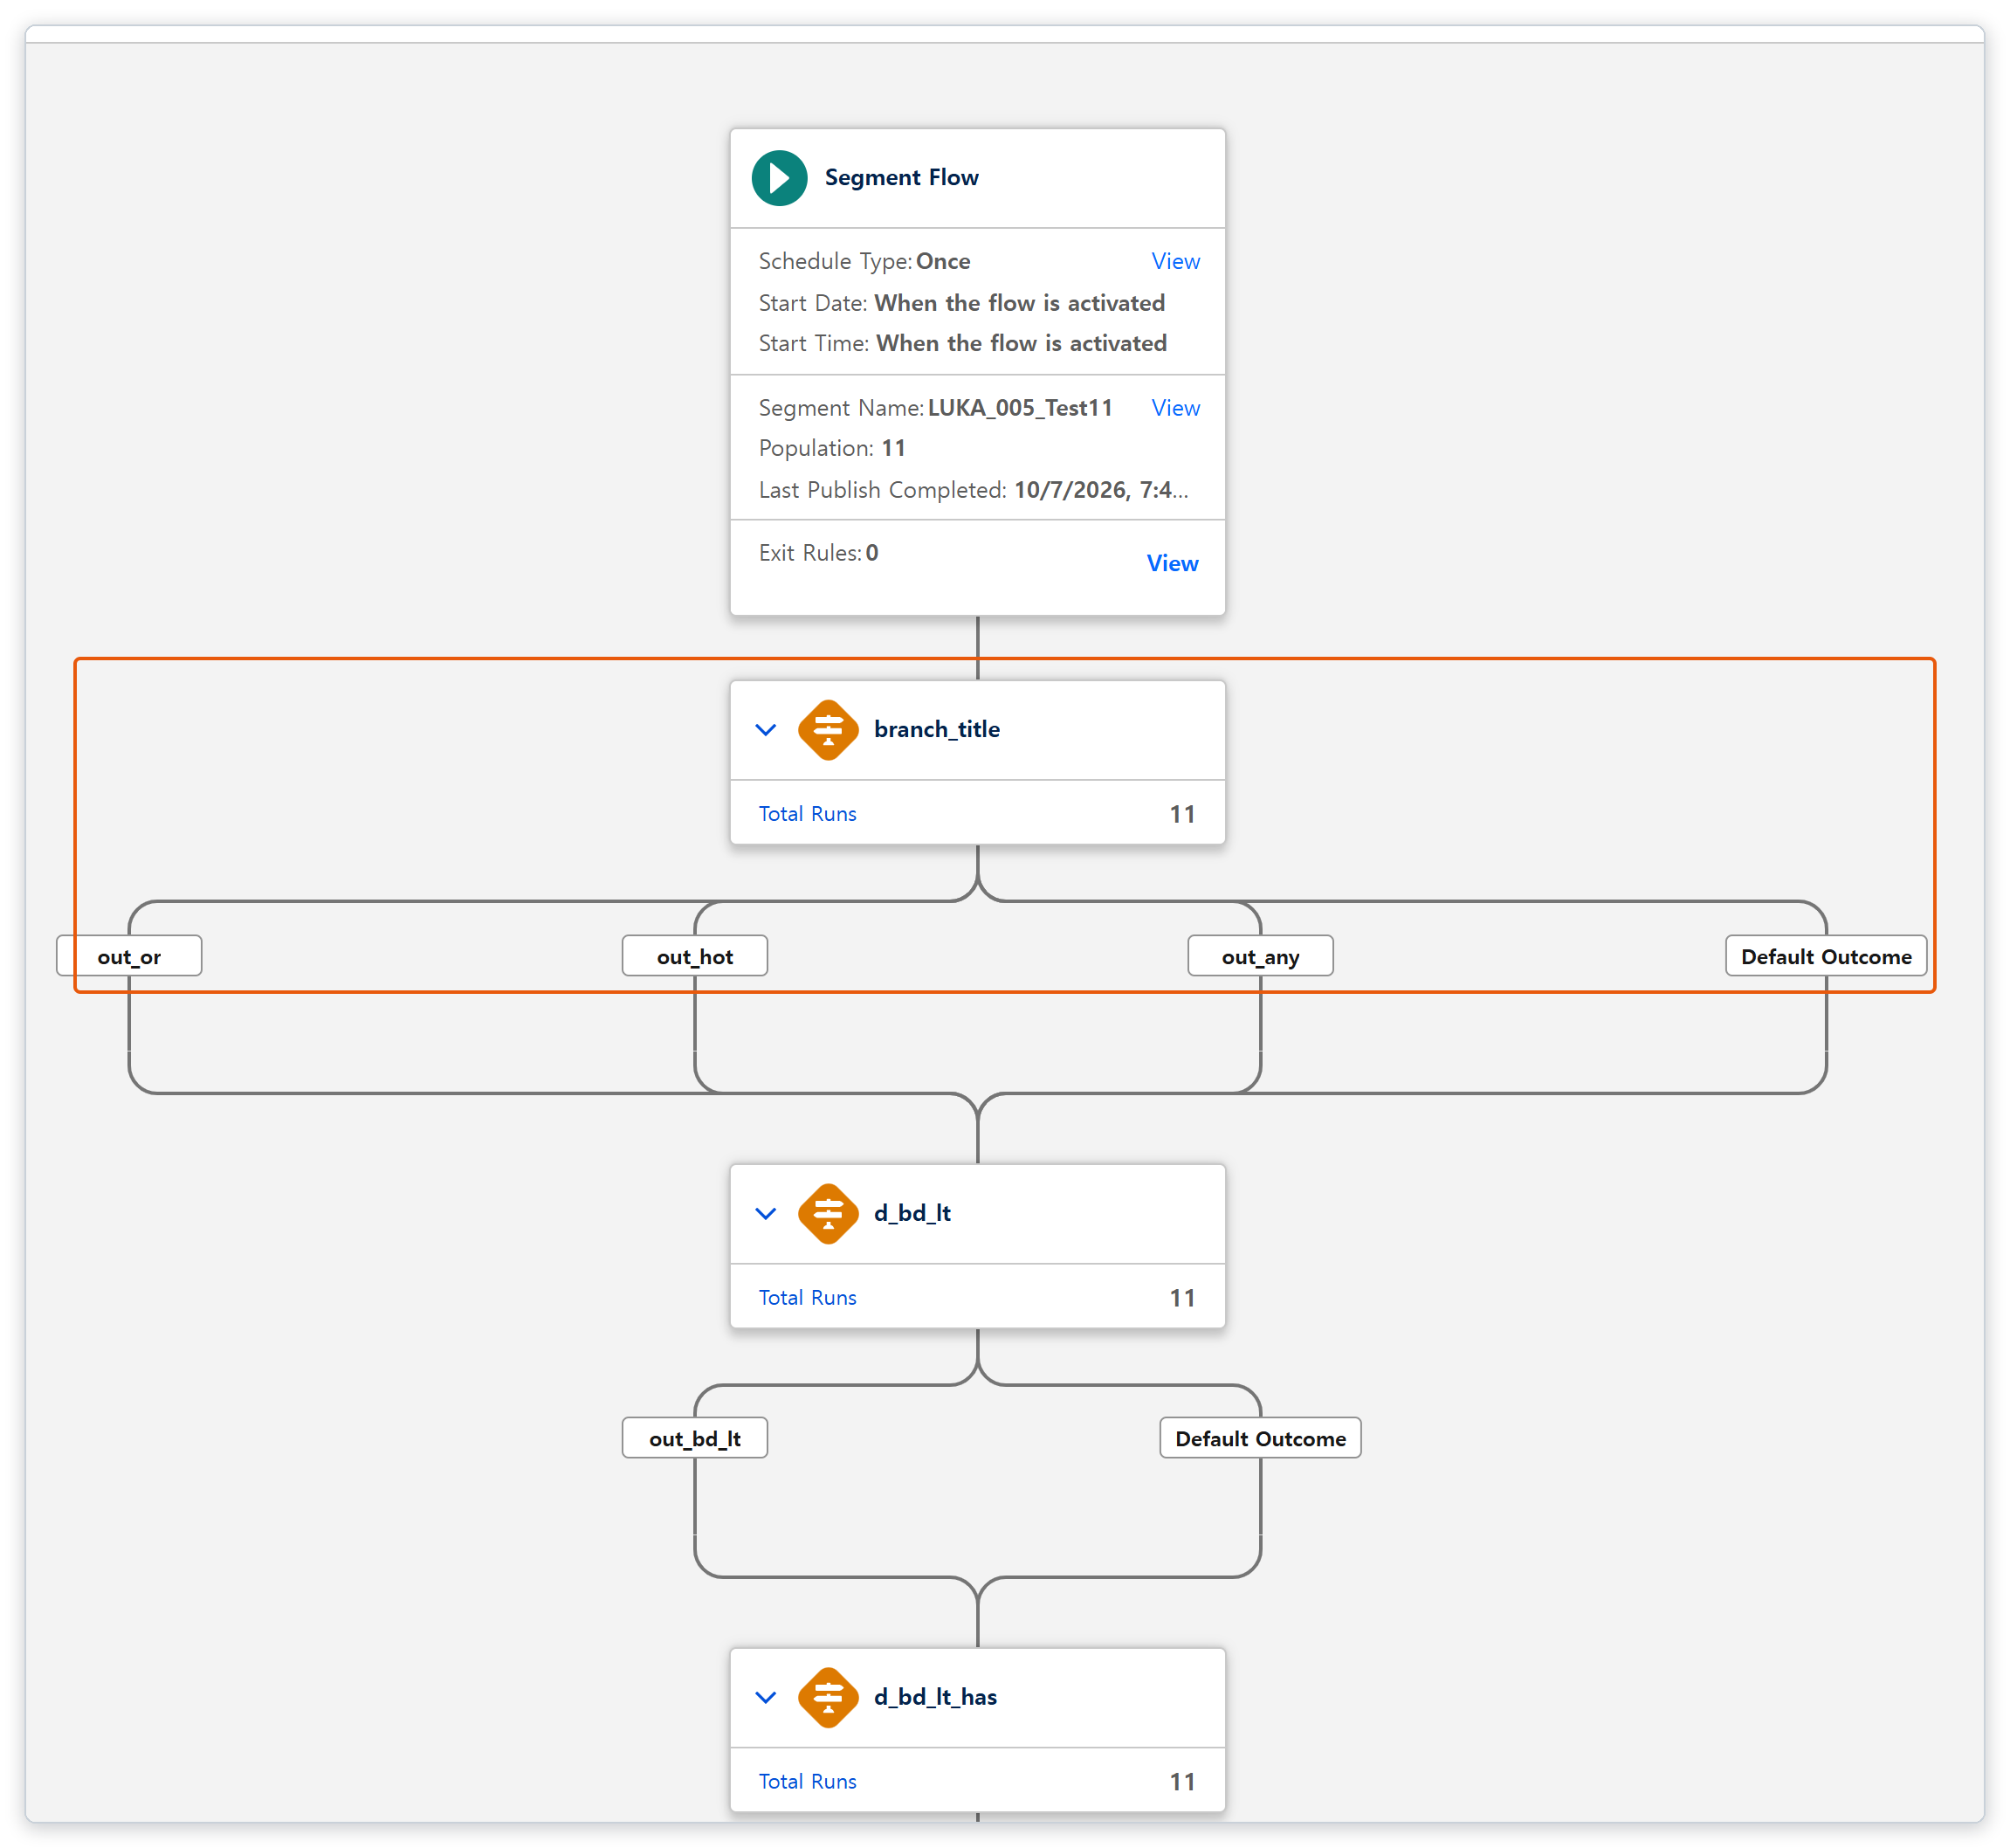This screenshot has width=2010, height=1848.
Task: Click Schedule Type value Once
Action: tap(943, 261)
